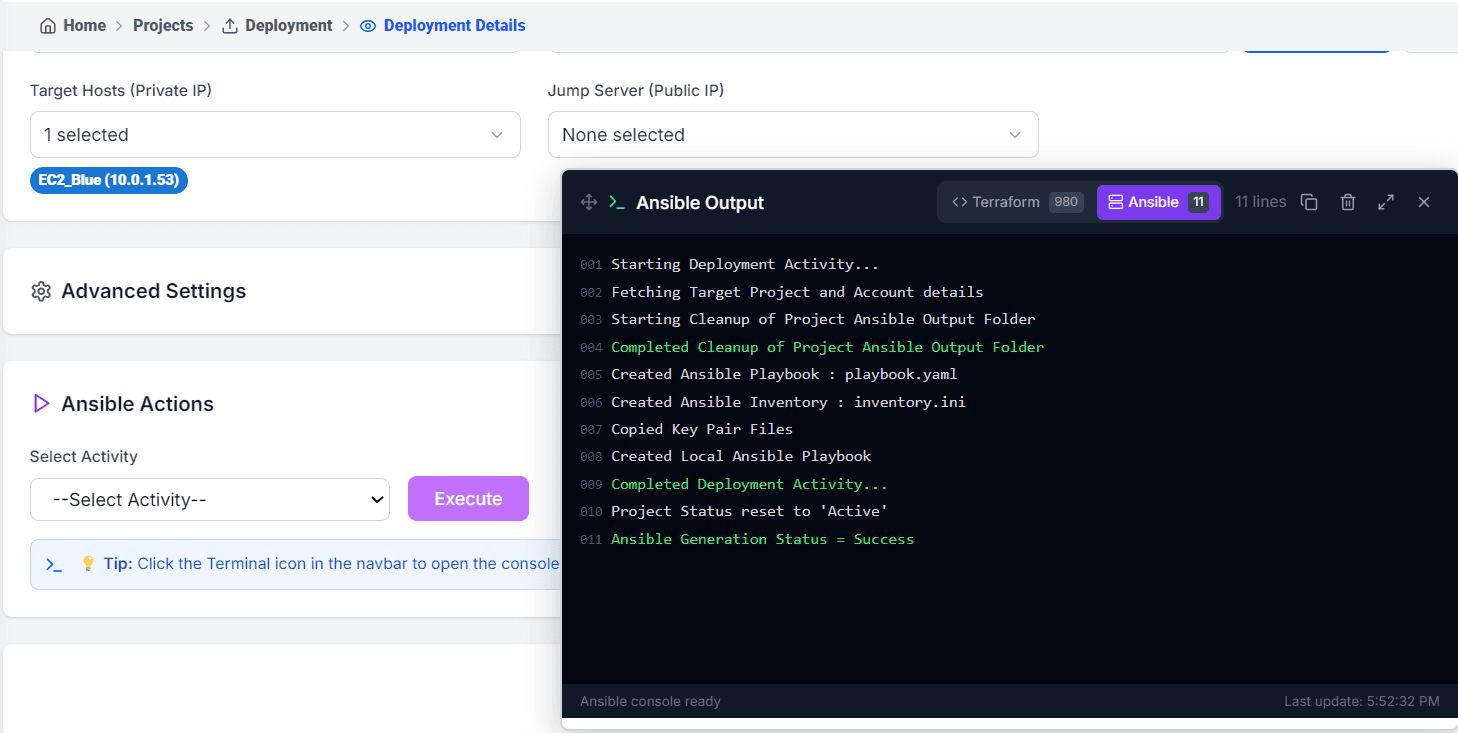
Task: Click the 11 lines count indicator
Action: coord(1260,201)
